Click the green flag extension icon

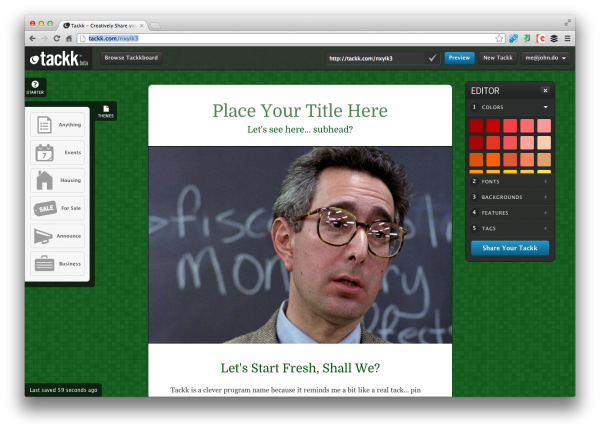(x=527, y=38)
